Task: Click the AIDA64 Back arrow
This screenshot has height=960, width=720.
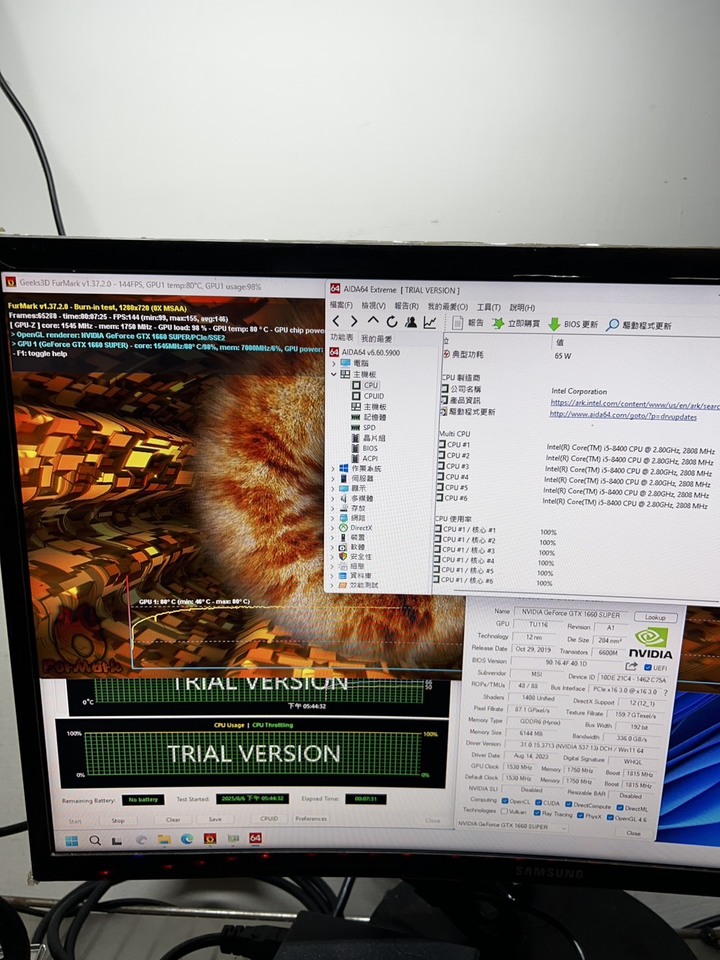Action: (336, 321)
